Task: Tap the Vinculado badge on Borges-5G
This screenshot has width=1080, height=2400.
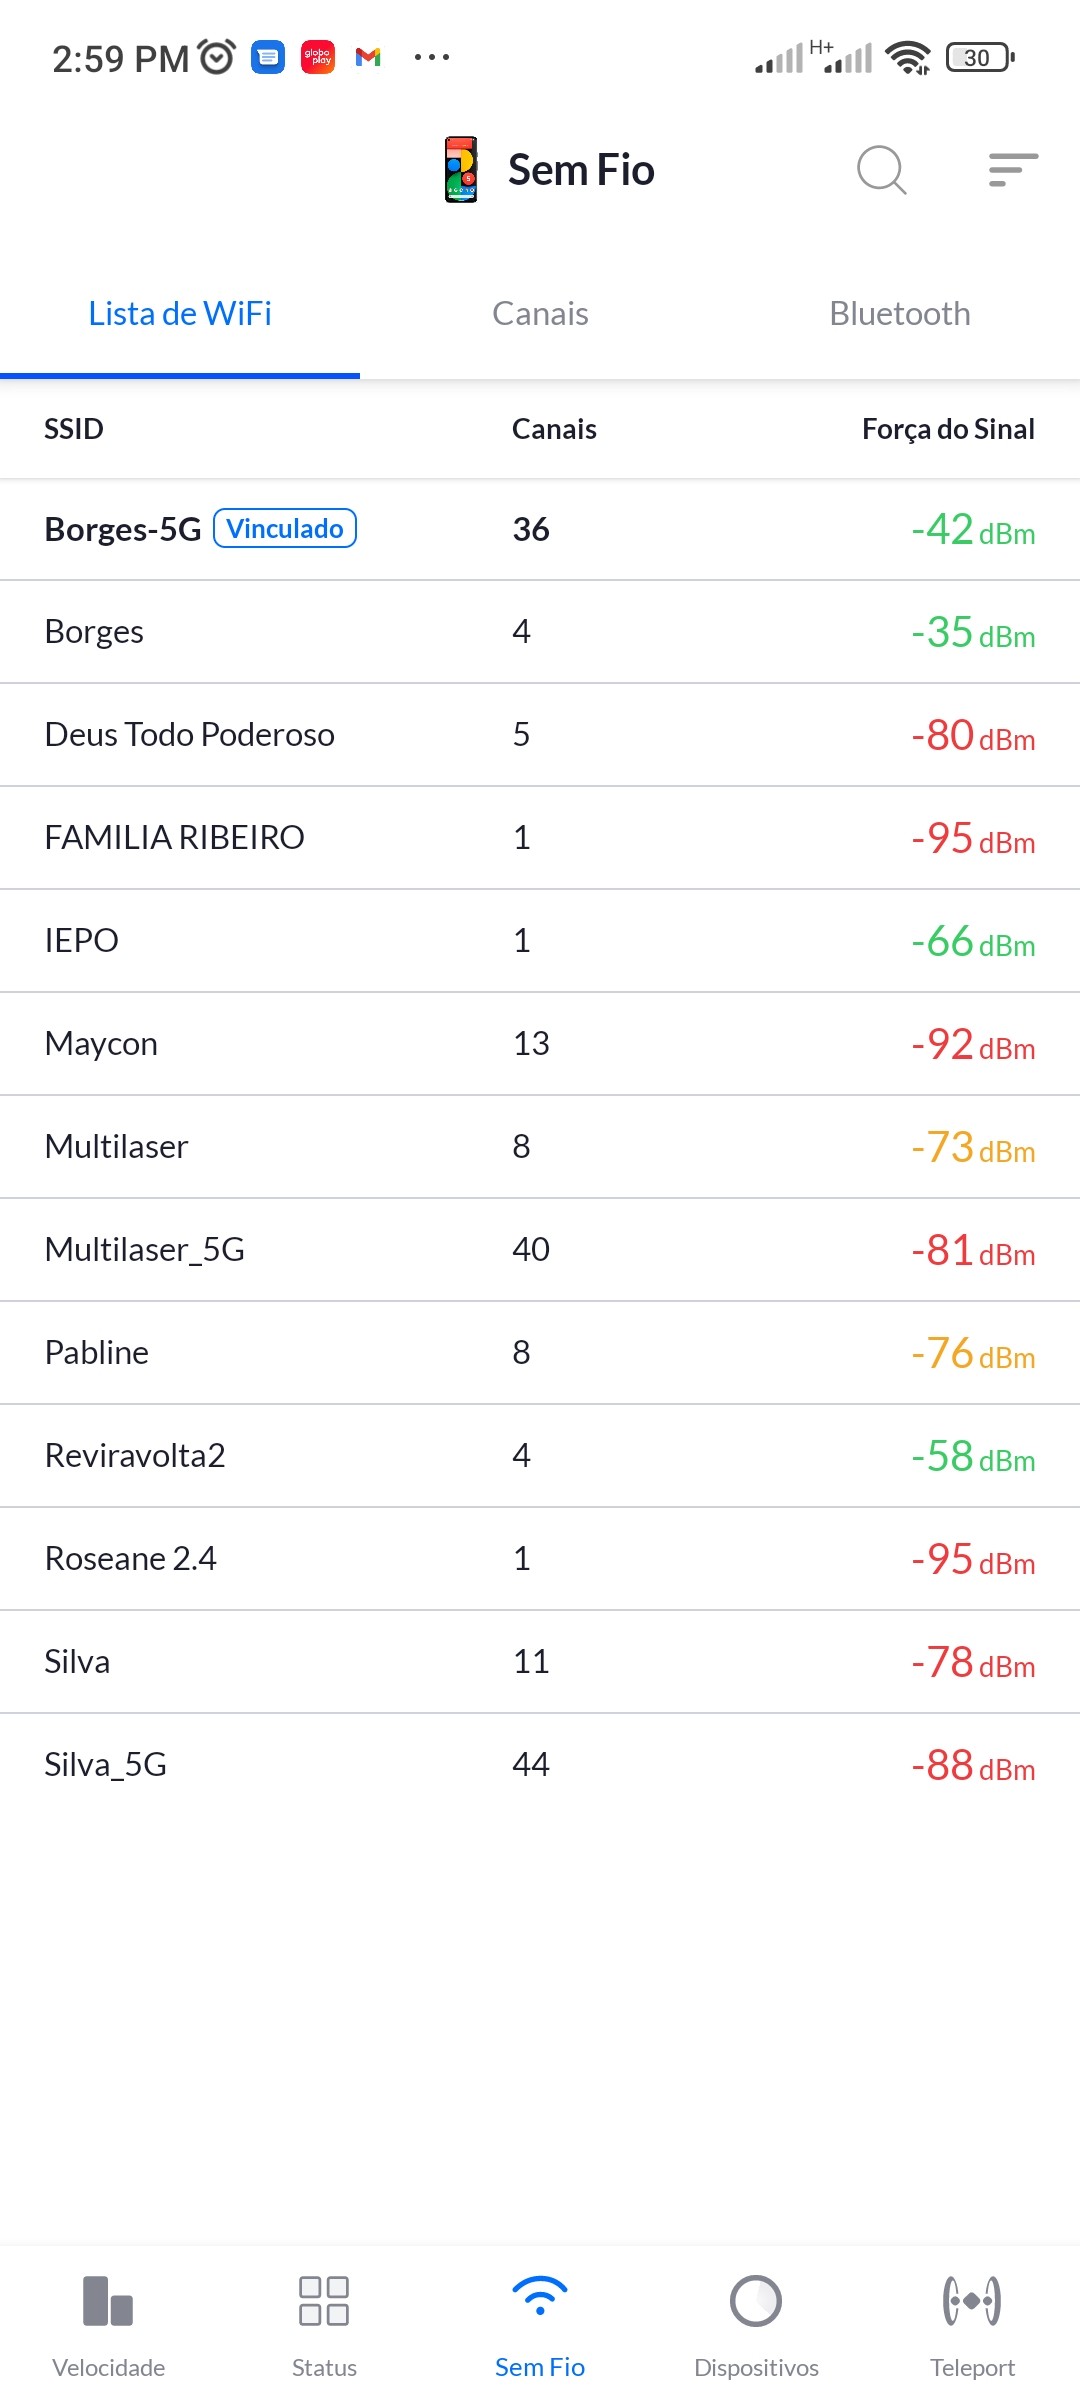Action: click(x=285, y=528)
